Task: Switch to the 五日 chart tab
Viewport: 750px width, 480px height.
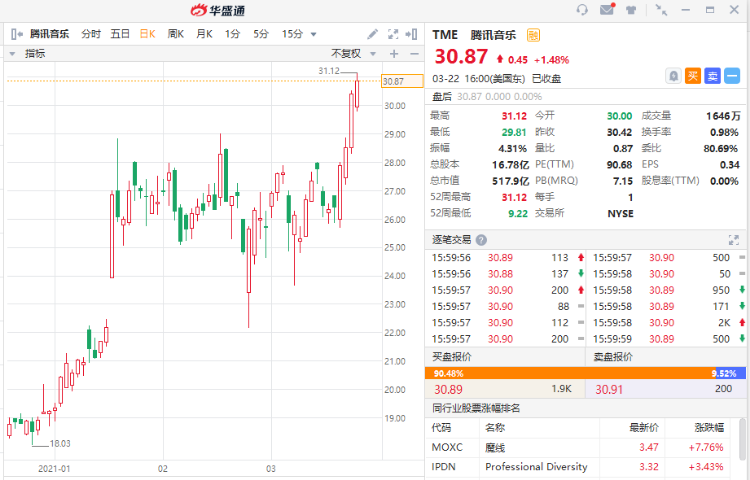Action: tap(120, 34)
